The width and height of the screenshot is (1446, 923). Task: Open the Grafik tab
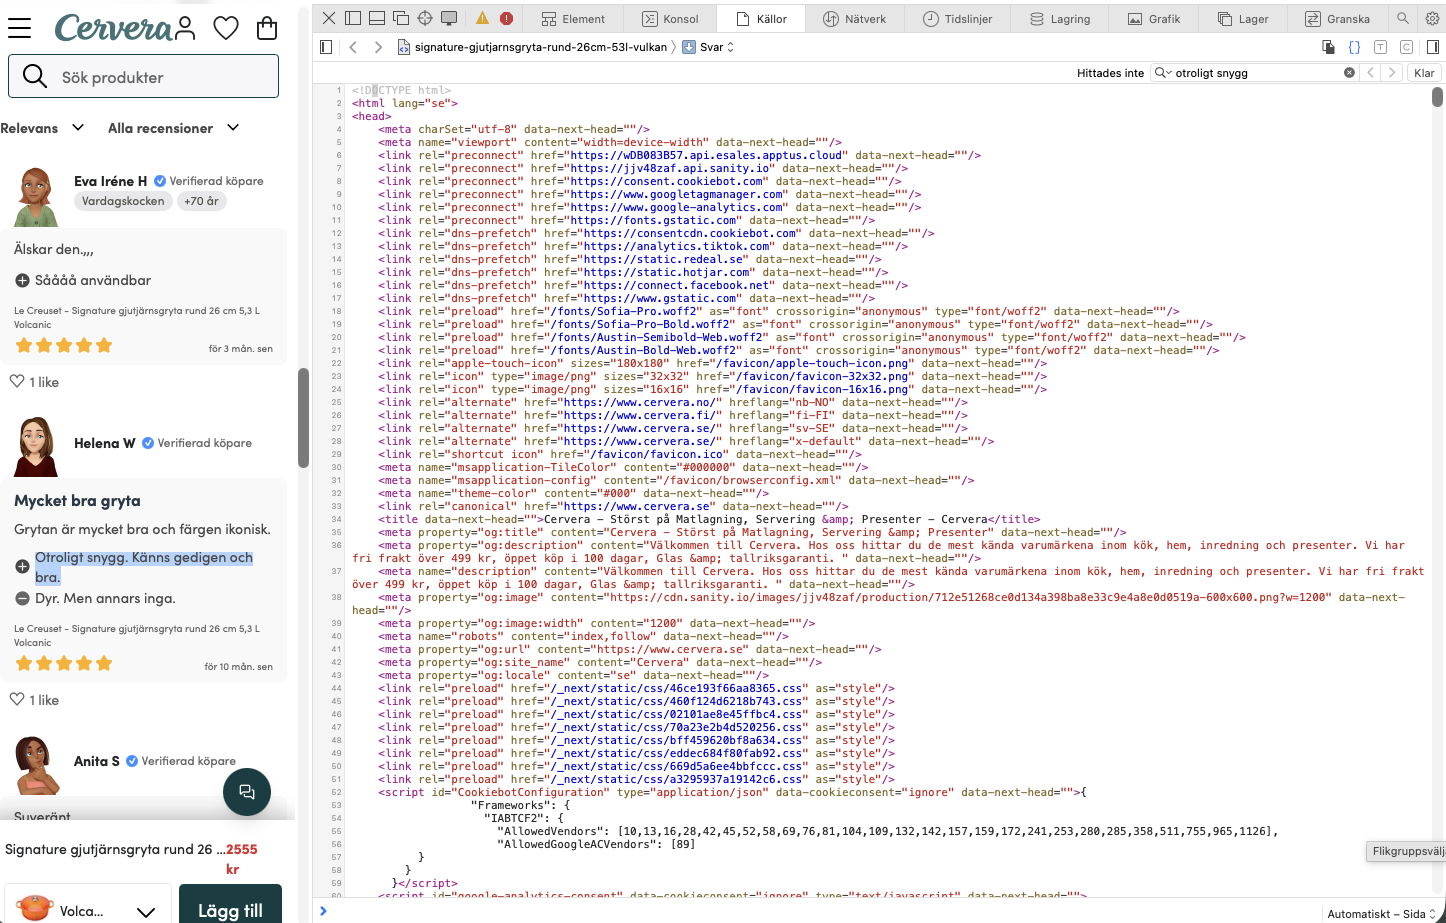[1154, 18]
